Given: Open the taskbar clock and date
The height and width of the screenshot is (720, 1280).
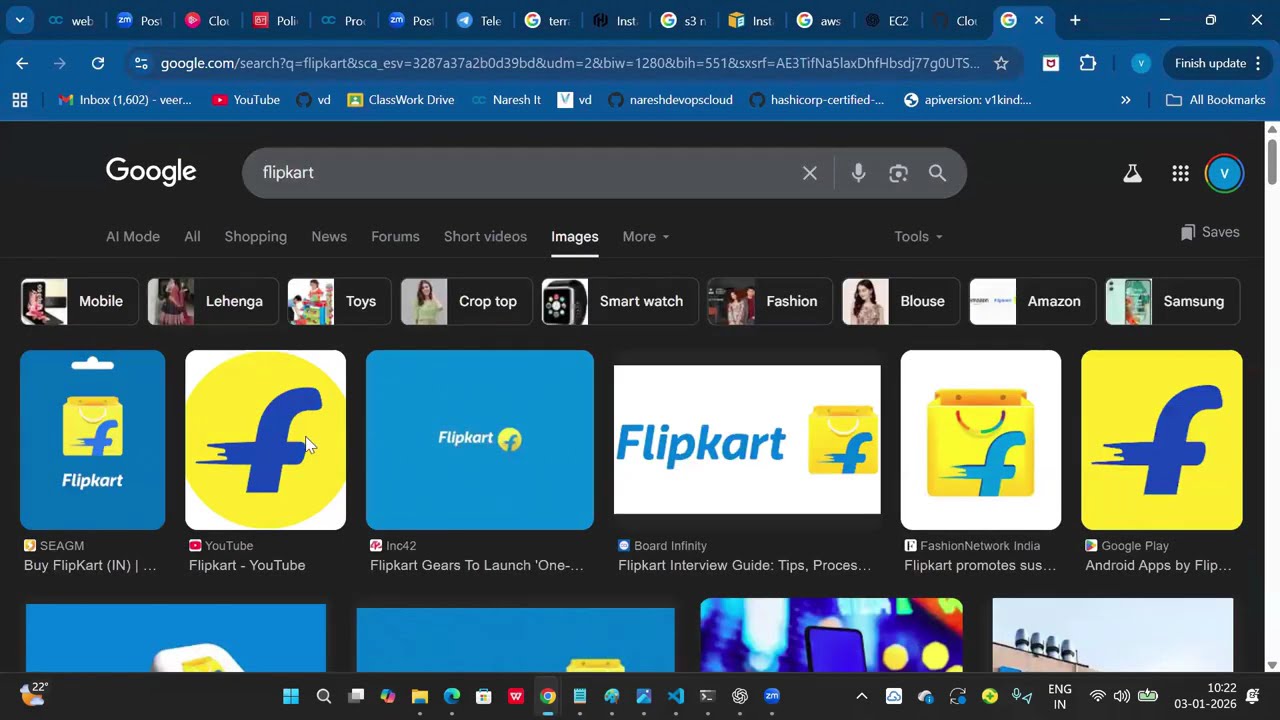Looking at the screenshot, I should tap(1206, 696).
